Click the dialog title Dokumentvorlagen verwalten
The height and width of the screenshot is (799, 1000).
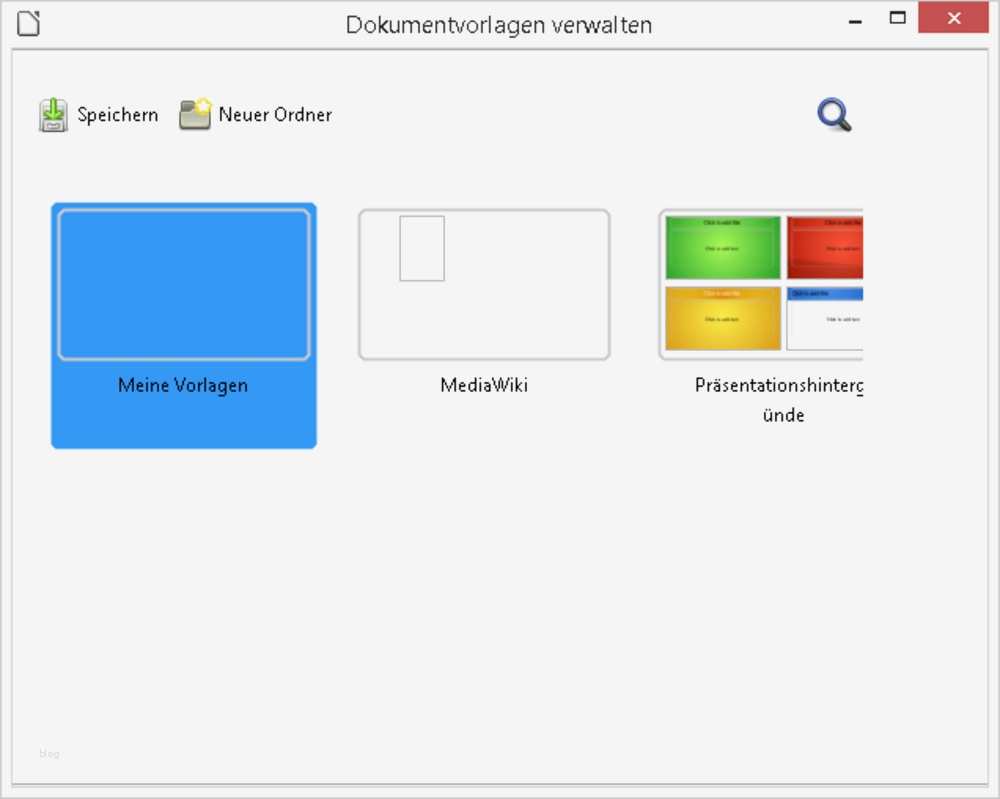499,24
